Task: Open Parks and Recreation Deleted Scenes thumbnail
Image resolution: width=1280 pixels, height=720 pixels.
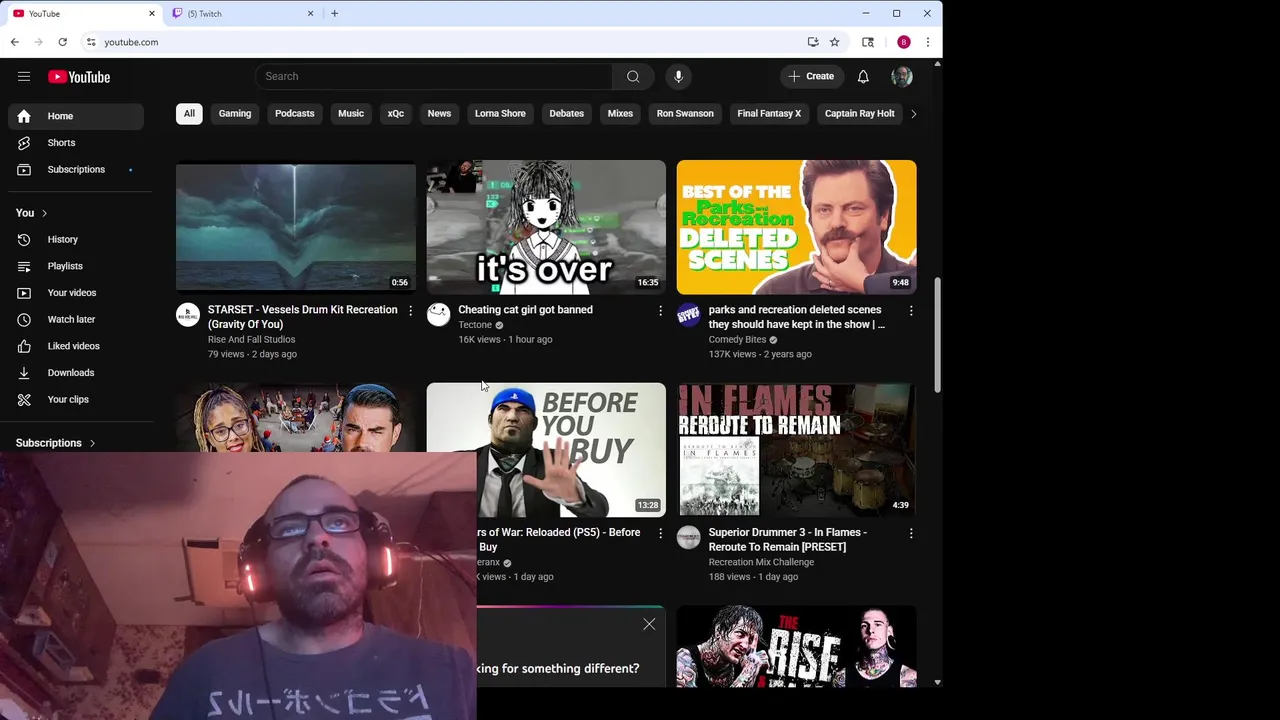Action: pyautogui.click(x=796, y=227)
